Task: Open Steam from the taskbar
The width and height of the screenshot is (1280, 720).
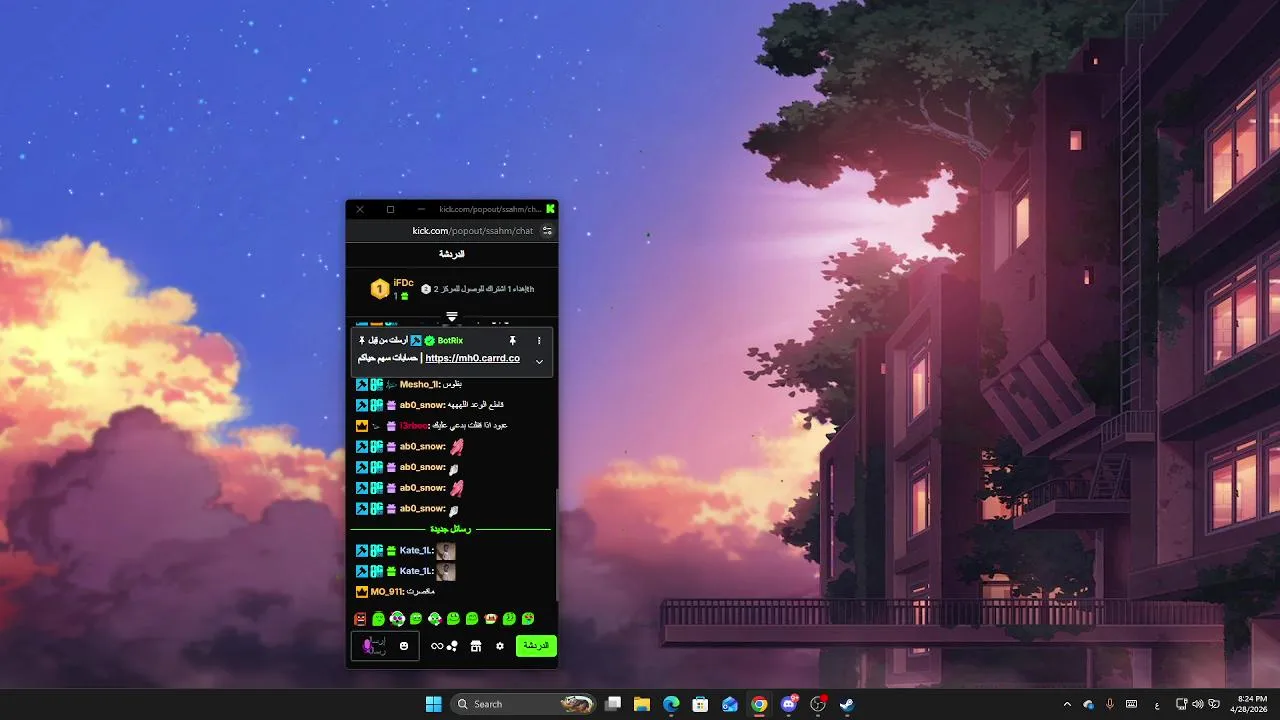Action: pyautogui.click(x=847, y=704)
